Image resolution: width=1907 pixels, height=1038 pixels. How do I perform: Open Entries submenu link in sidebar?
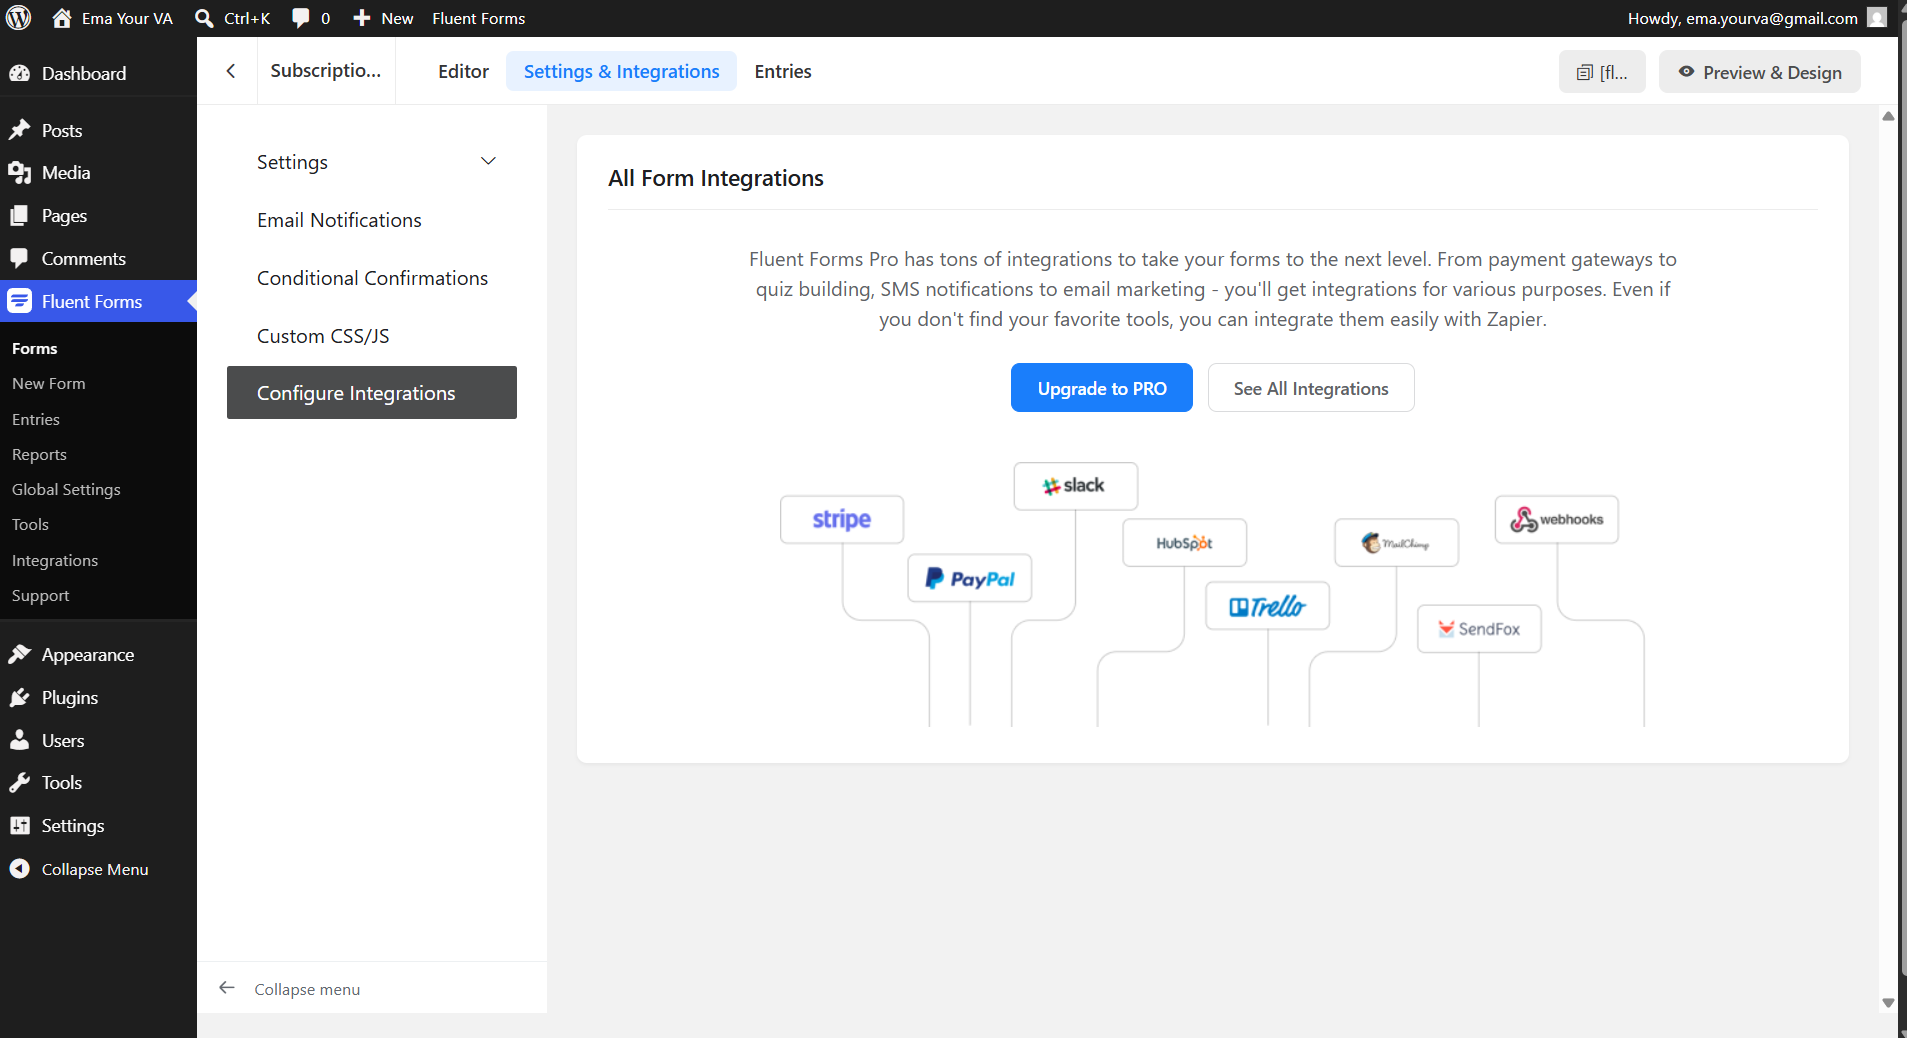[x=36, y=419]
